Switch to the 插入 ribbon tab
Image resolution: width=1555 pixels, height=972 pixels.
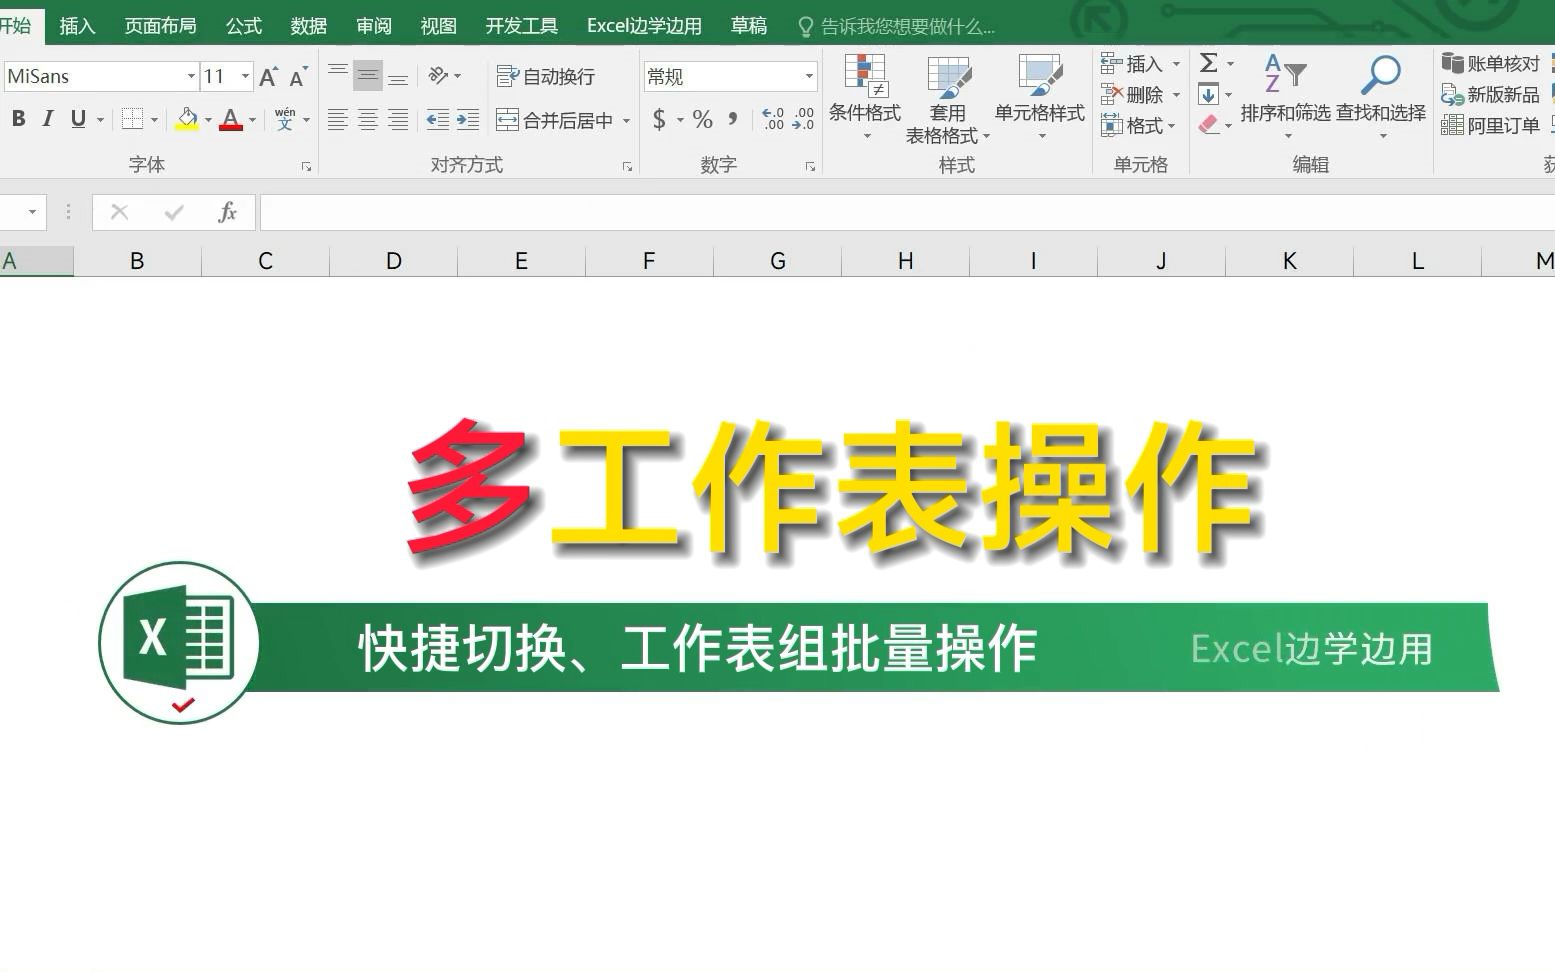tap(77, 26)
